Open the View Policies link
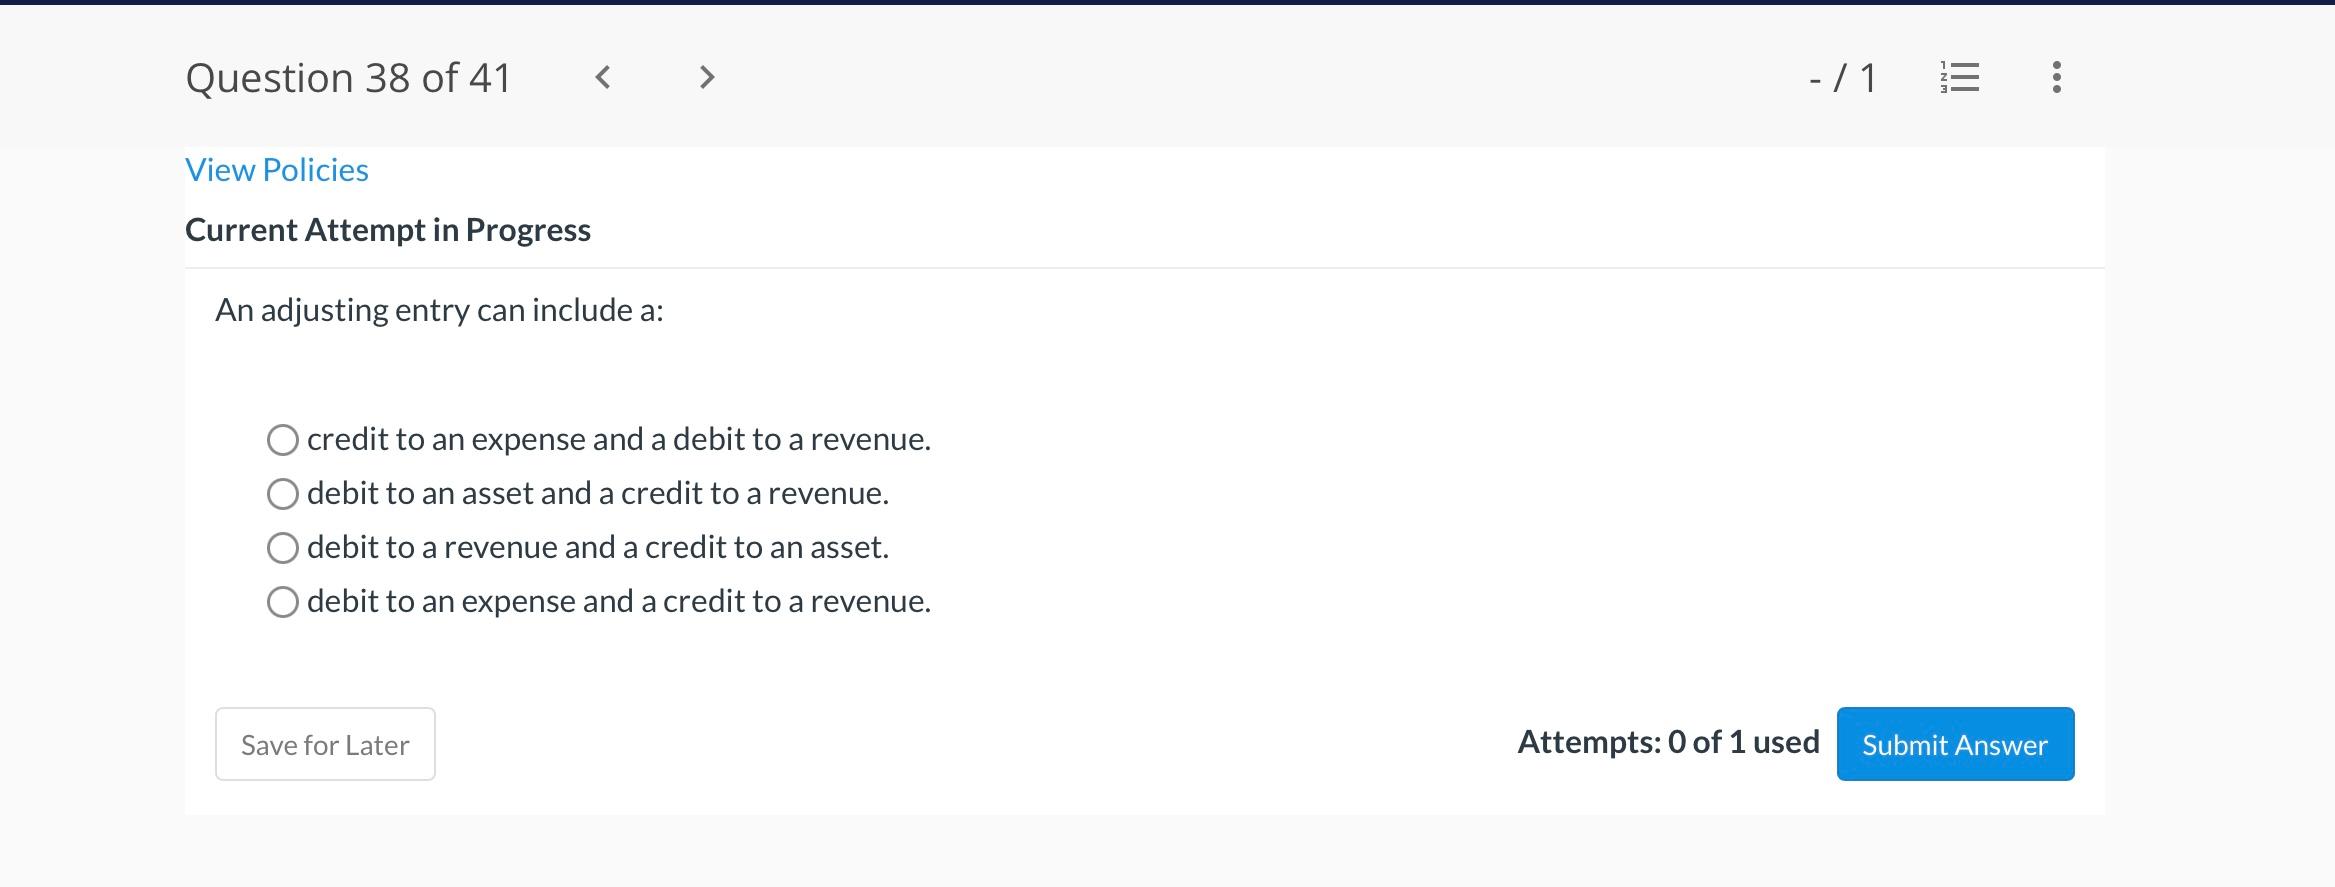The image size is (2335, 887). (276, 169)
